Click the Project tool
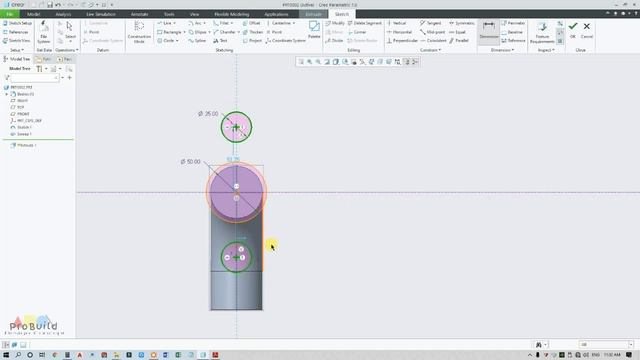Viewport: 640px width, 360px height. coord(252,40)
